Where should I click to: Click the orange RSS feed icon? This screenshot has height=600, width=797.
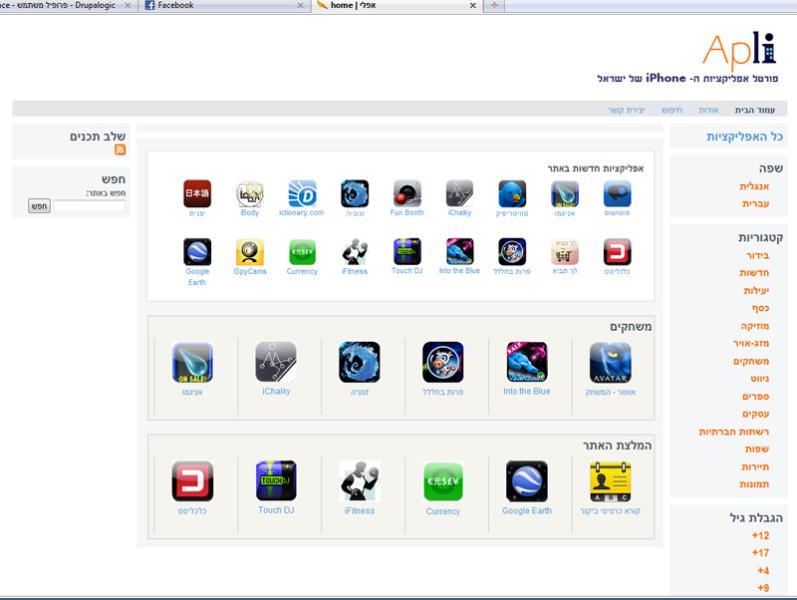click(120, 149)
